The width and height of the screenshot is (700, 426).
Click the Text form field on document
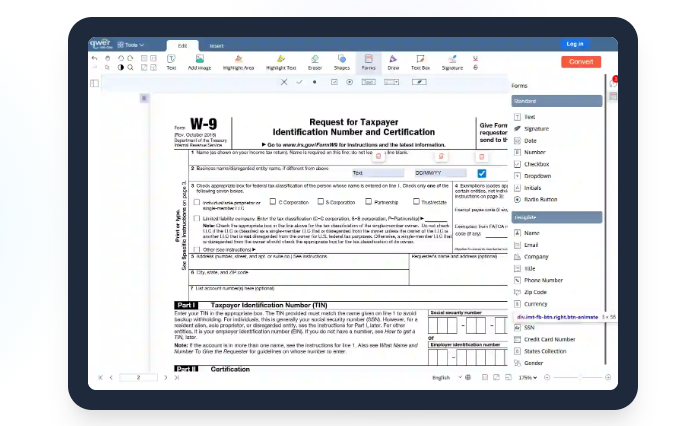pyautogui.click(x=378, y=173)
